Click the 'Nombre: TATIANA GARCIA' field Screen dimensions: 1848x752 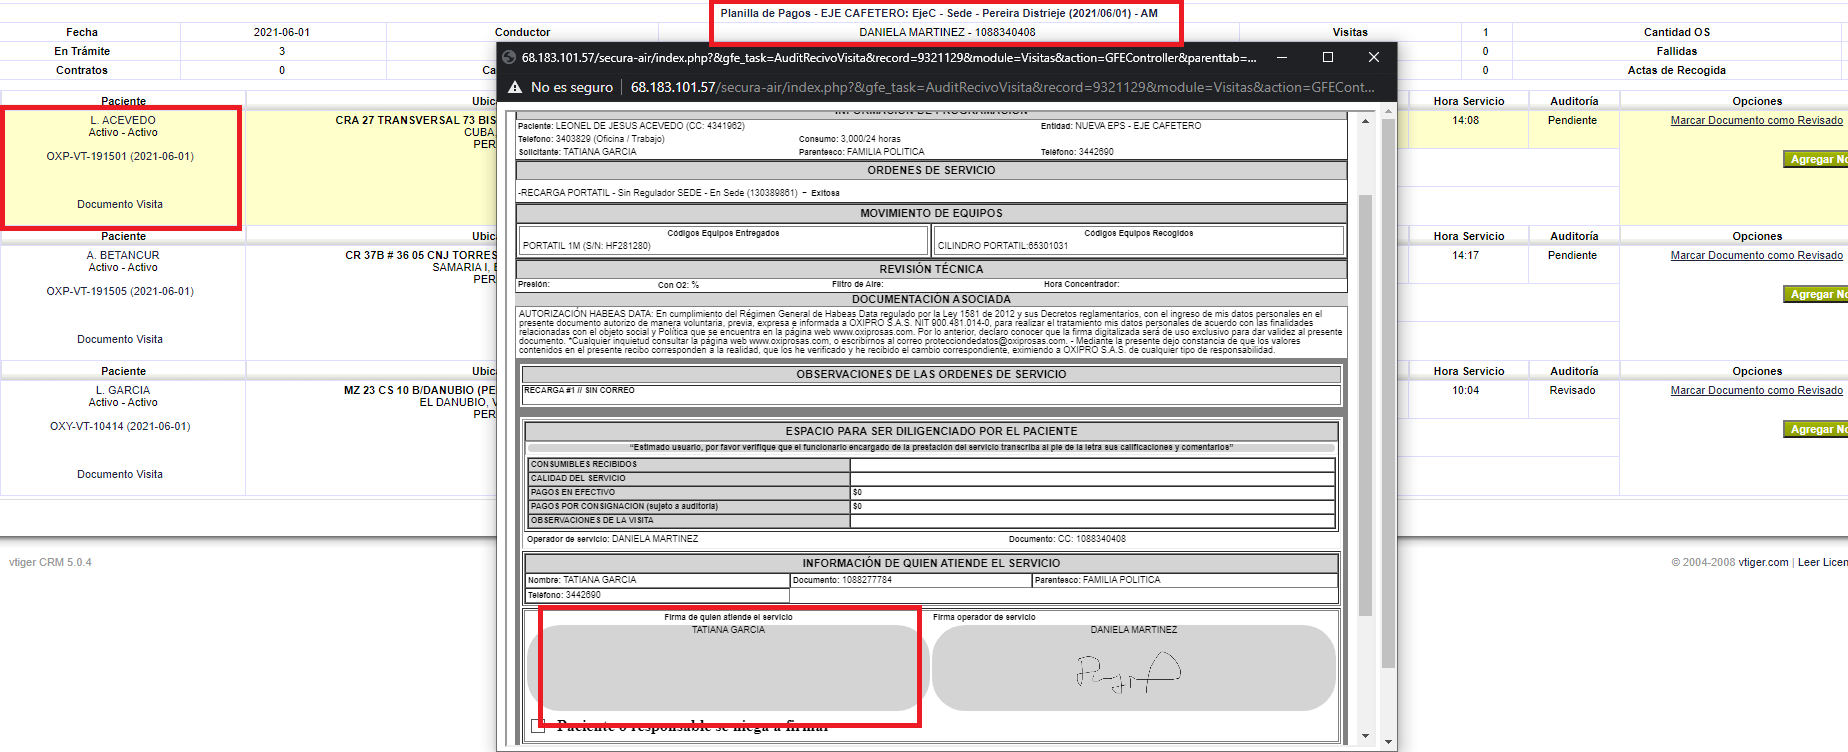[x=657, y=580]
